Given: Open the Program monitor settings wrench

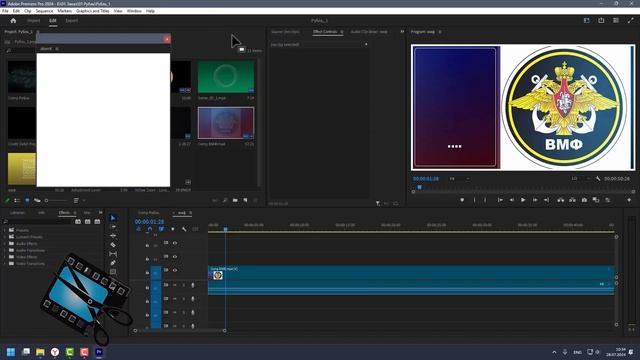Looking at the screenshot, I should tap(598, 179).
